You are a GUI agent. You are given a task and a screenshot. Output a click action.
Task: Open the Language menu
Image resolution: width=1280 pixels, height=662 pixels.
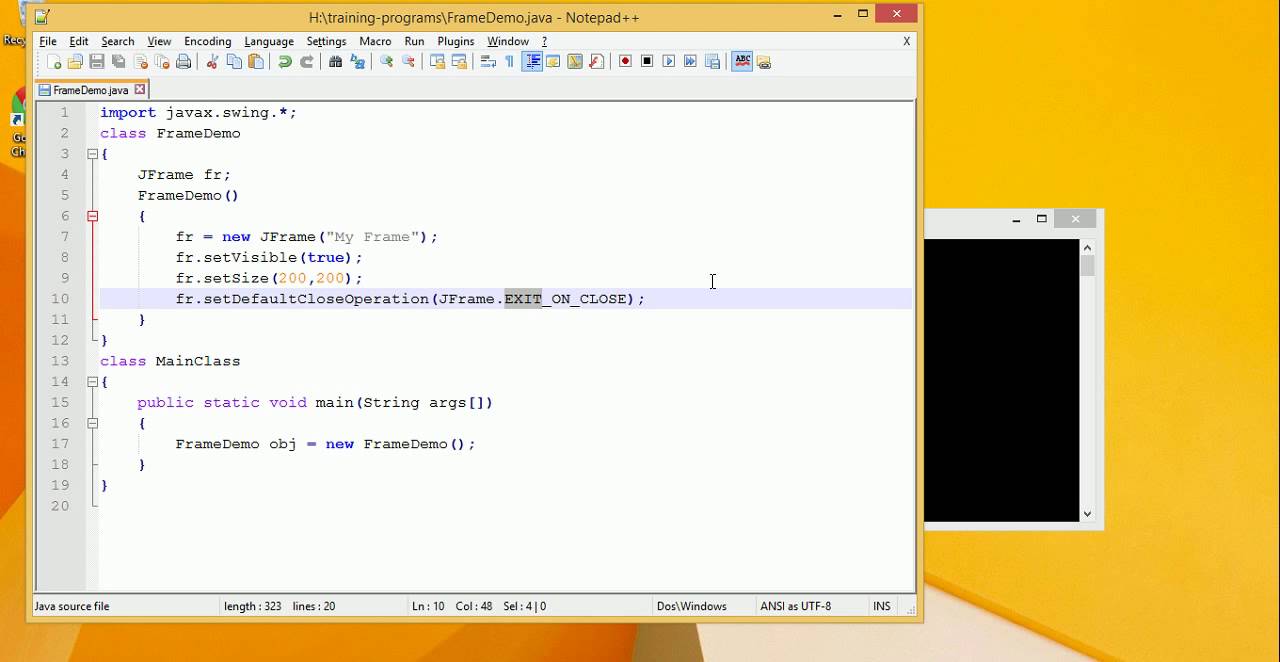(x=269, y=41)
